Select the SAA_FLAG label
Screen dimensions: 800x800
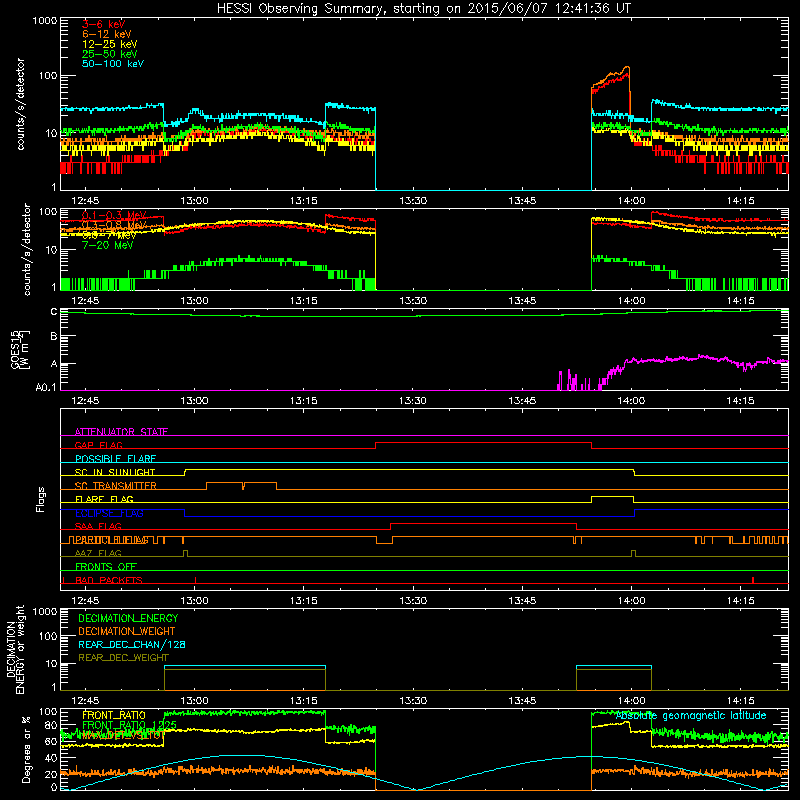coord(98,526)
